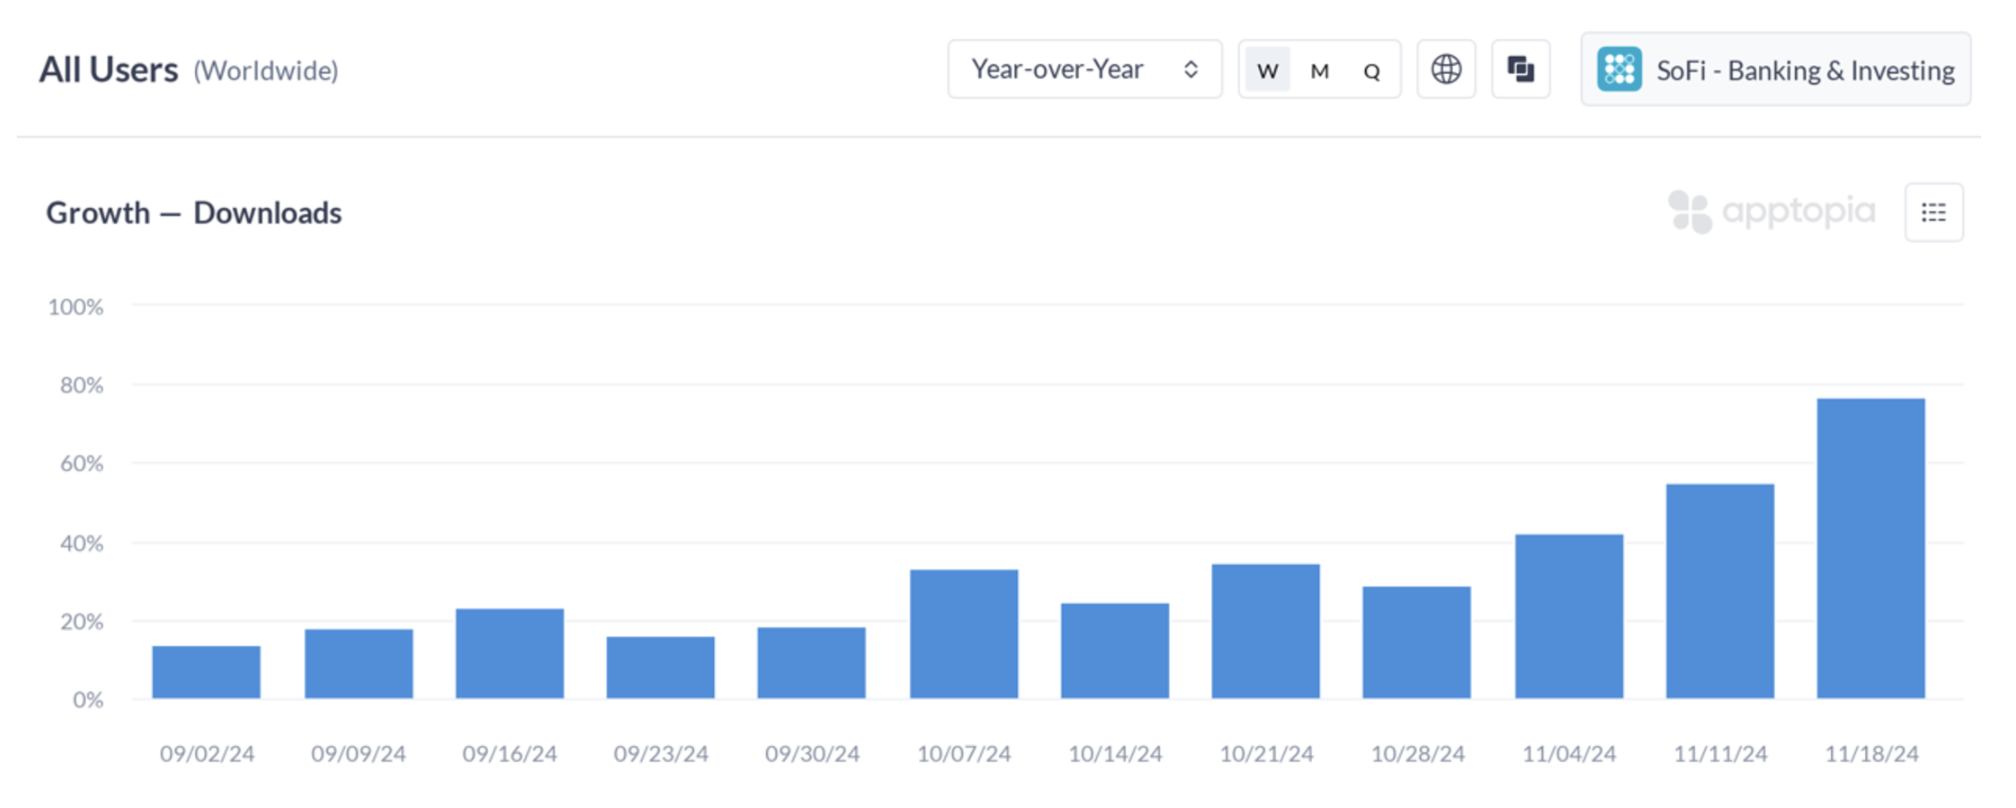Switch to quarterly Q interval

click(x=1372, y=71)
